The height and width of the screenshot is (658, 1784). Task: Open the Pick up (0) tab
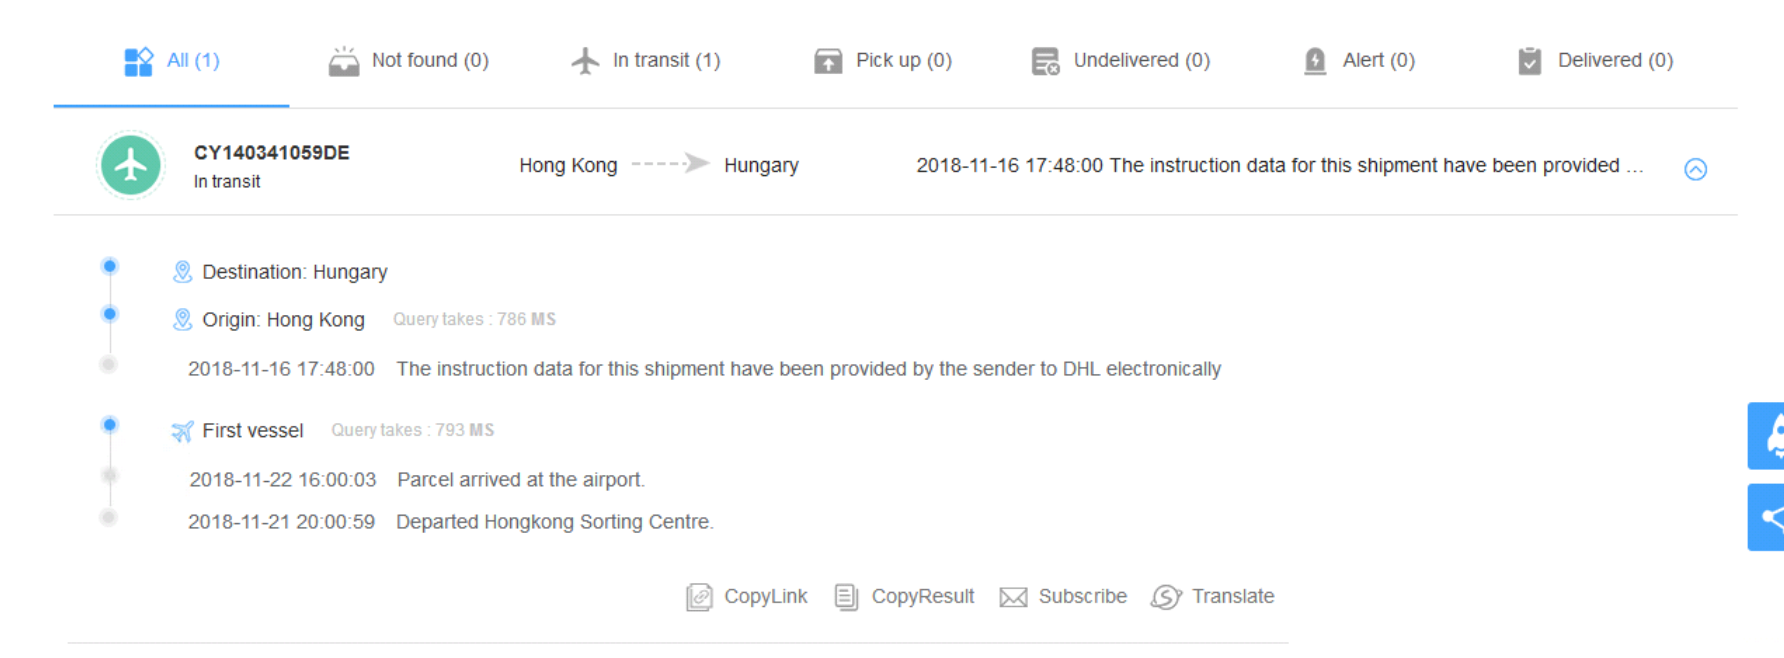coord(883,61)
